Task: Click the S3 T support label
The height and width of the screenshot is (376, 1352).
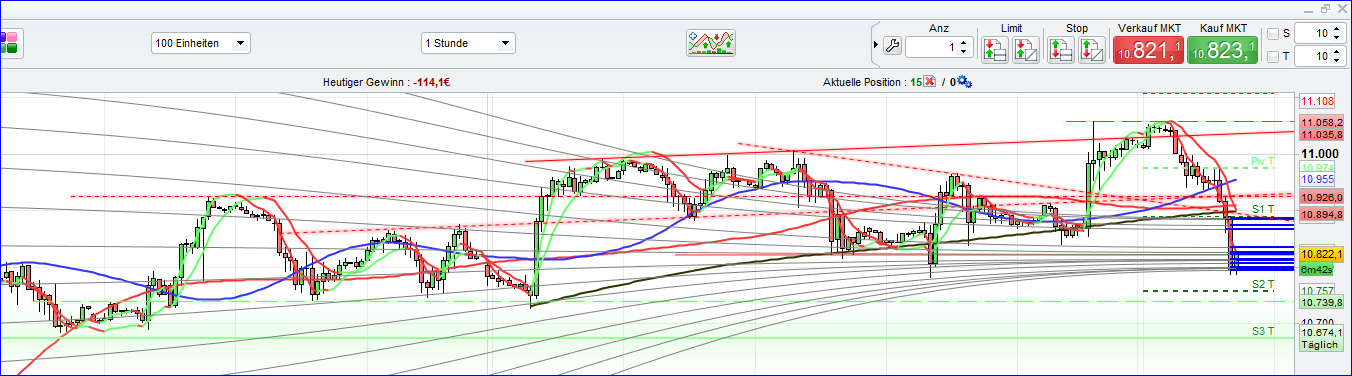Action: [x=1264, y=331]
